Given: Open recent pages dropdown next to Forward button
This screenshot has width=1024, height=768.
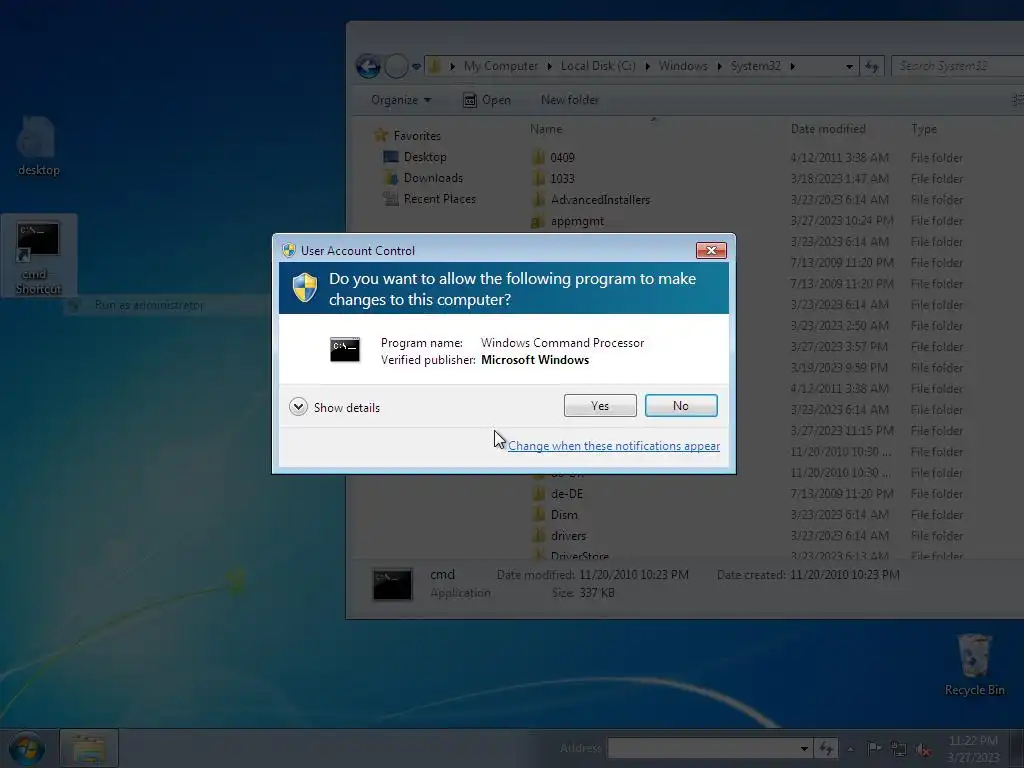Looking at the screenshot, I should pos(416,67).
